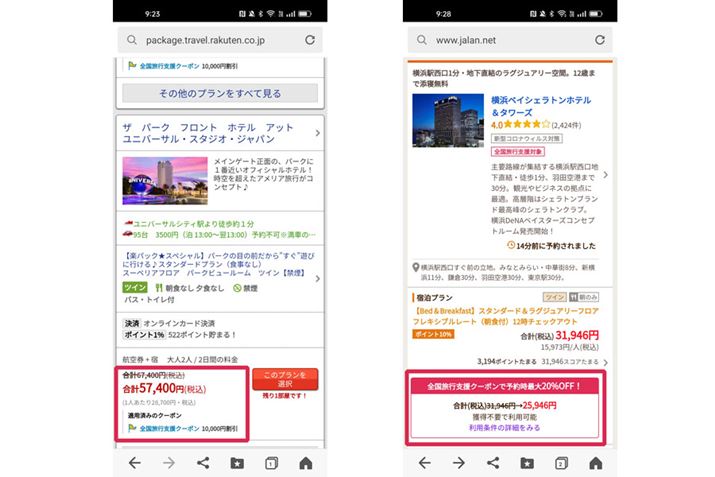715x477 pixels.
Task: Open the Bed & Breakfast スタンダード plan link
Action: click(x=506, y=316)
